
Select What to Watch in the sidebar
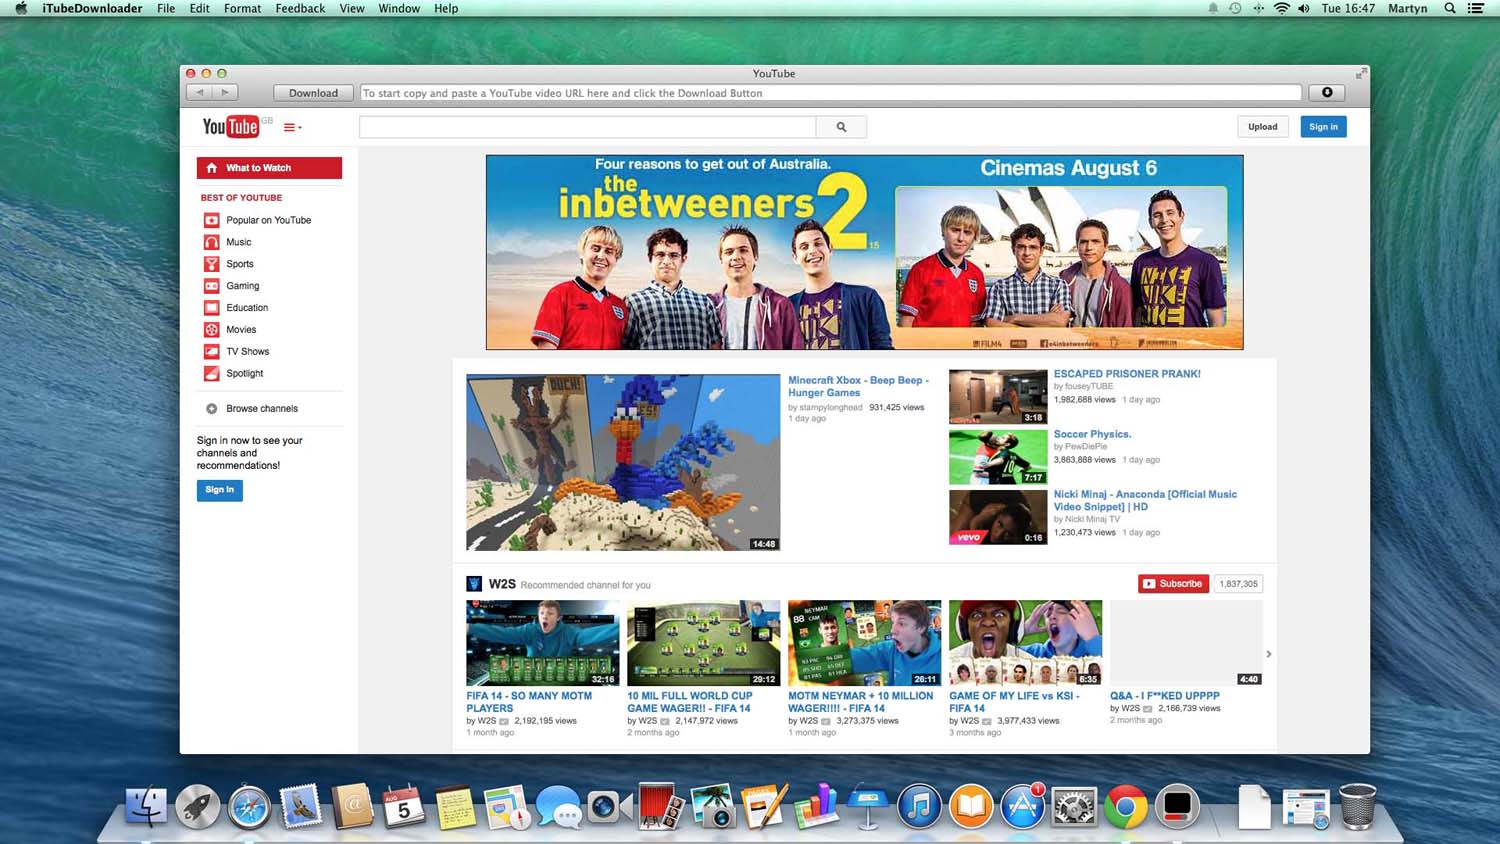tap(269, 168)
